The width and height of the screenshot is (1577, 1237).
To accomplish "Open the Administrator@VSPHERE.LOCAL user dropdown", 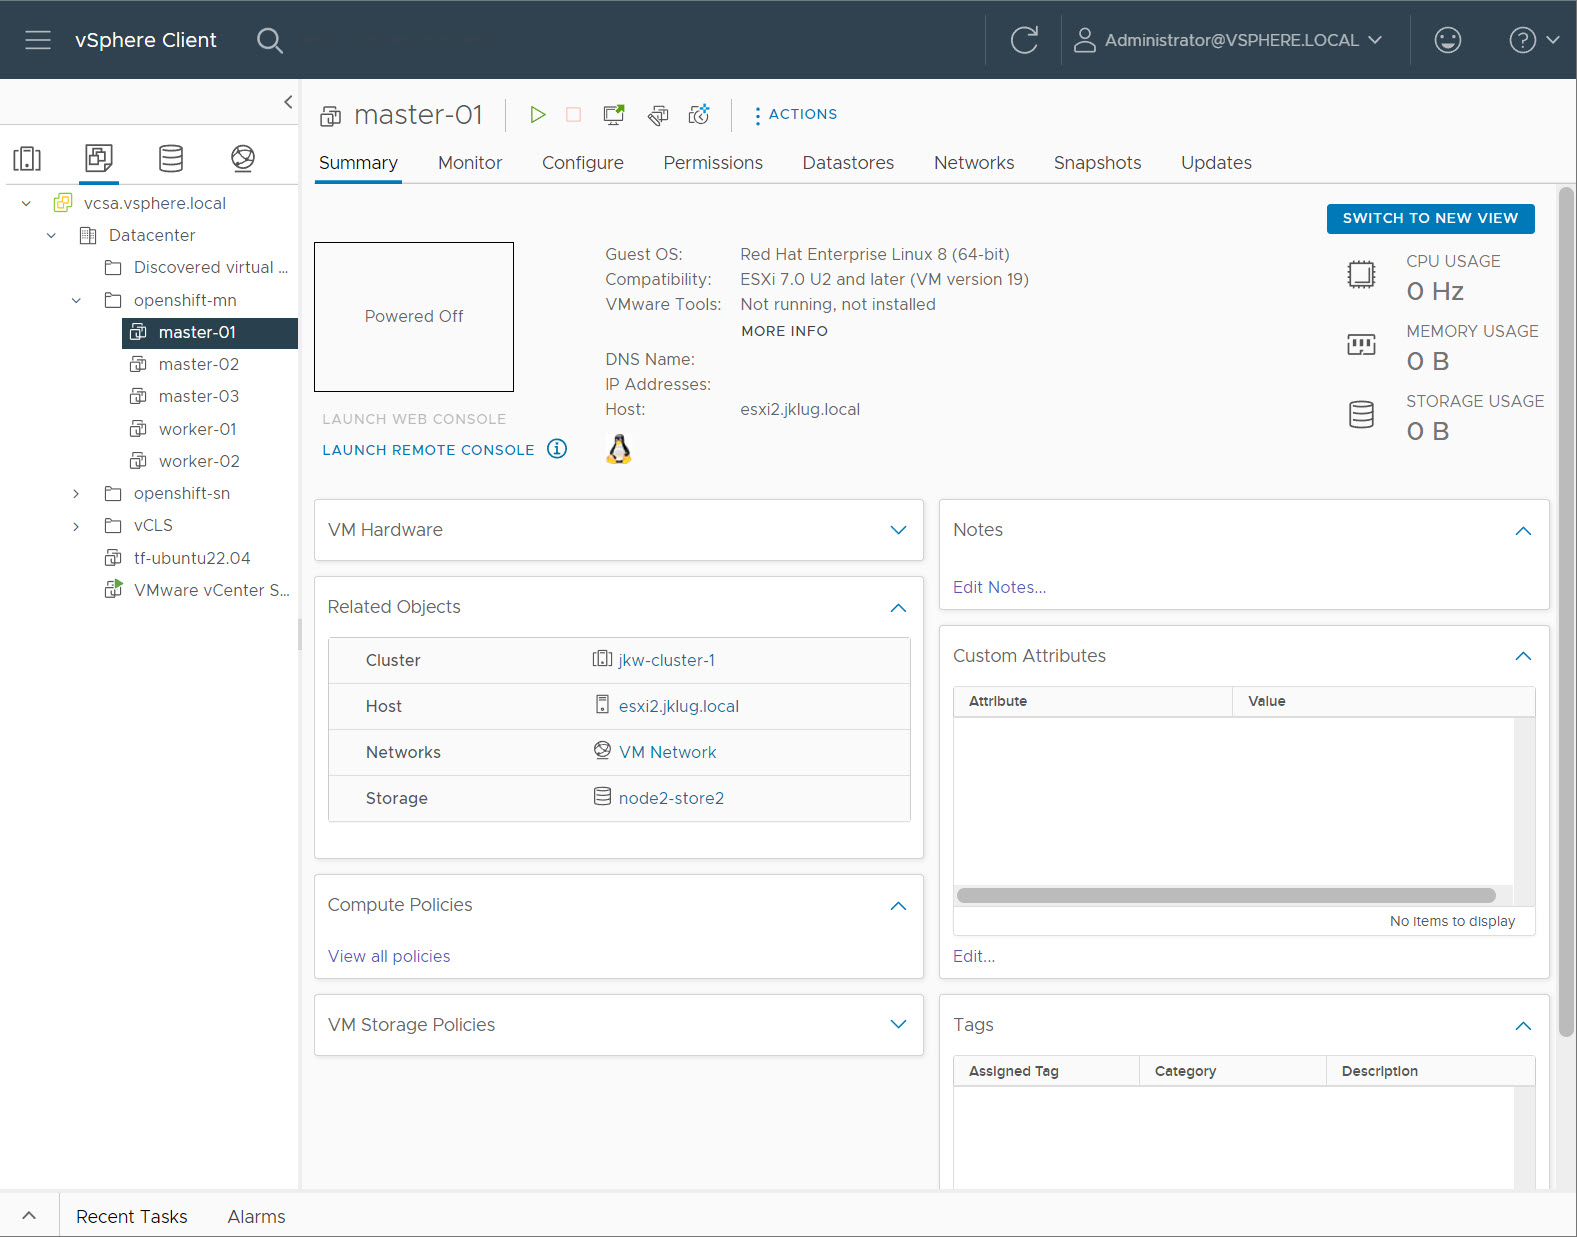I will click(1229, 40).
